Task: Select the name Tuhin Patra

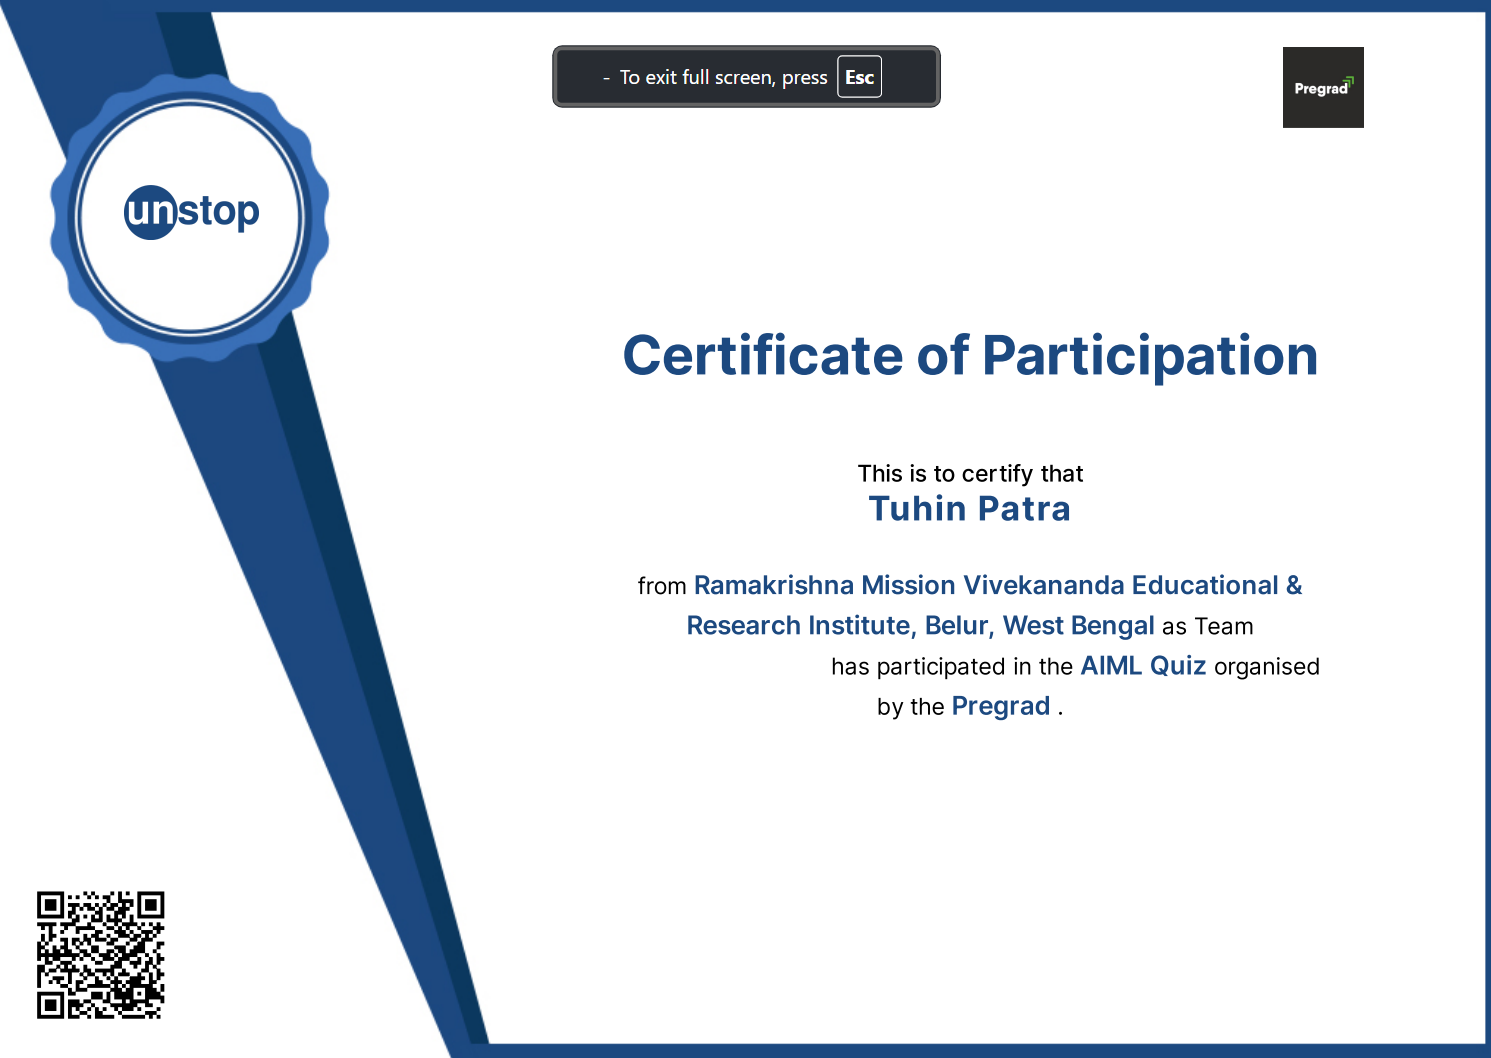Action: (969, 509)
